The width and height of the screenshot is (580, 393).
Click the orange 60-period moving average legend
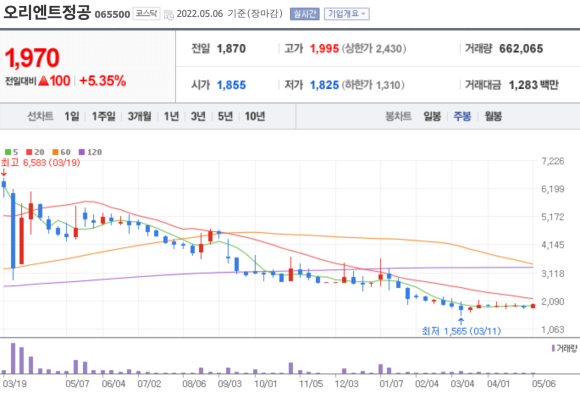point(61,152)
